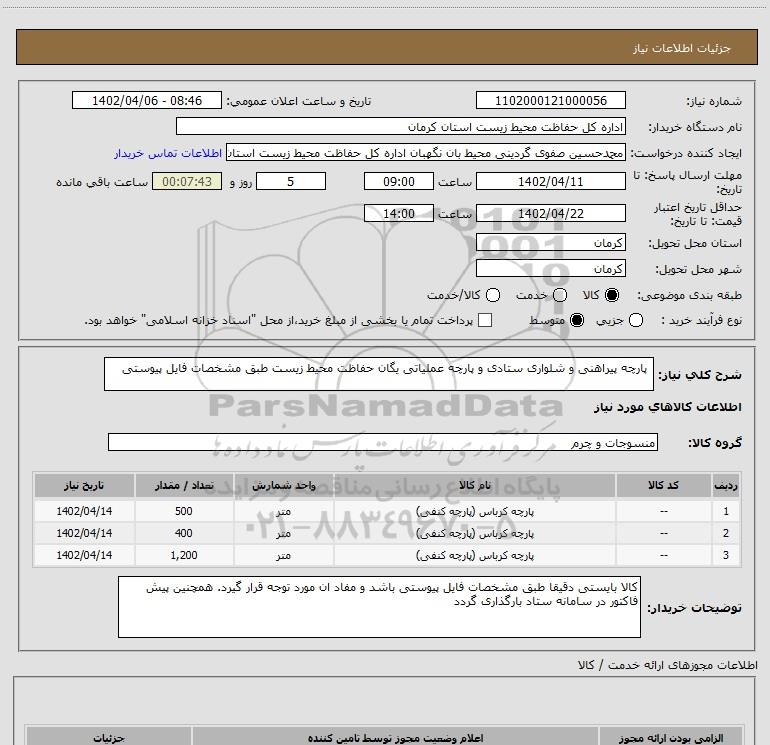770x745 pixels.
Task: Click the announcement date field 1402/04/06 - 08:46
Action: (147, 101)
